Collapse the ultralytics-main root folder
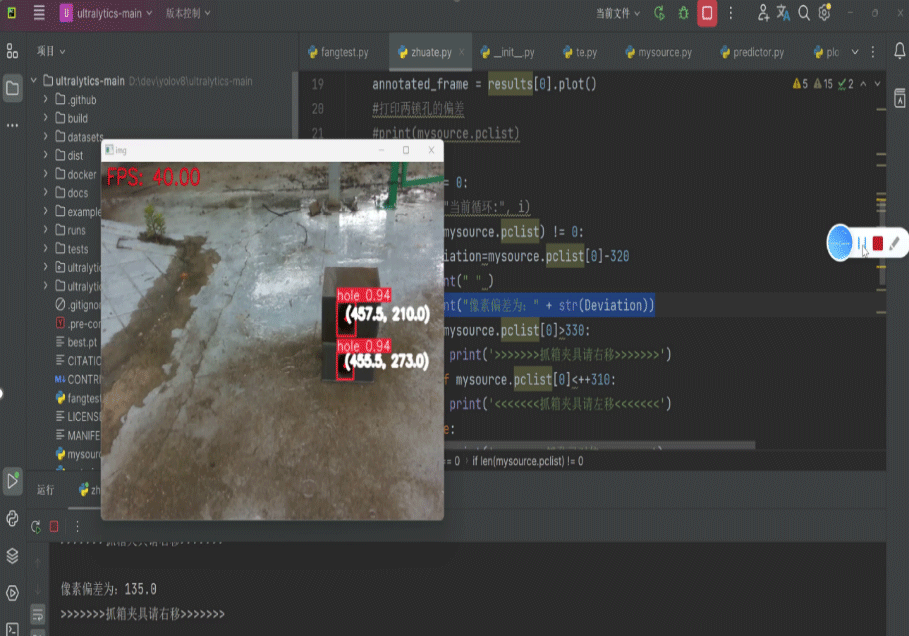 tap(34, 81)
